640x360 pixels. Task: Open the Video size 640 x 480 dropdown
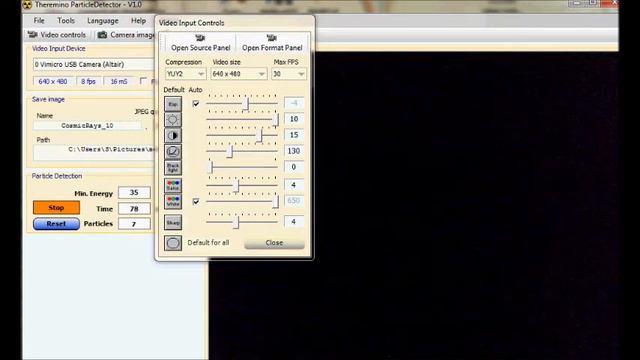click(x=239, y=74)
